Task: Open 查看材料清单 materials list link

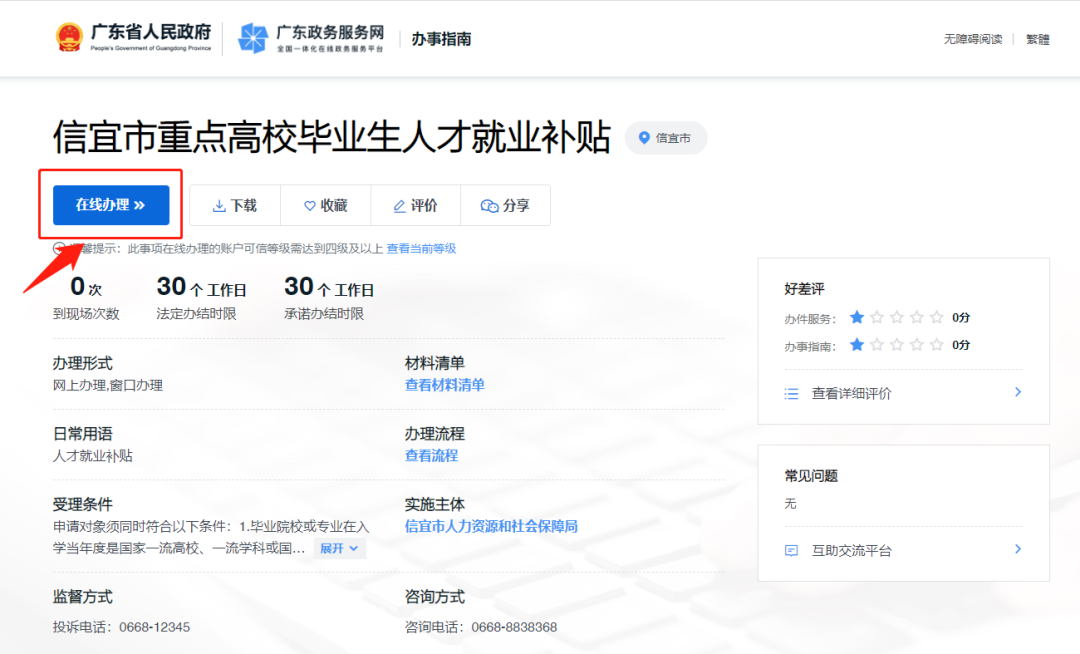Action: click(444, 385)
